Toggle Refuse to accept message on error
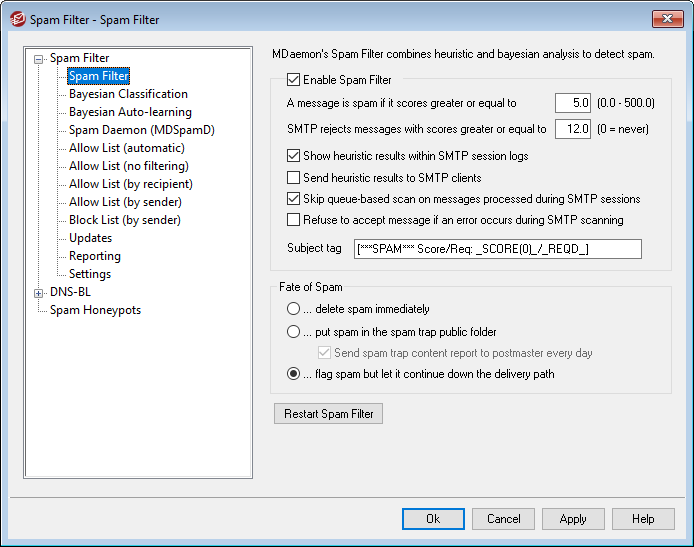The width and height of the screenshot is (694, 547). [x=293, y=220]
